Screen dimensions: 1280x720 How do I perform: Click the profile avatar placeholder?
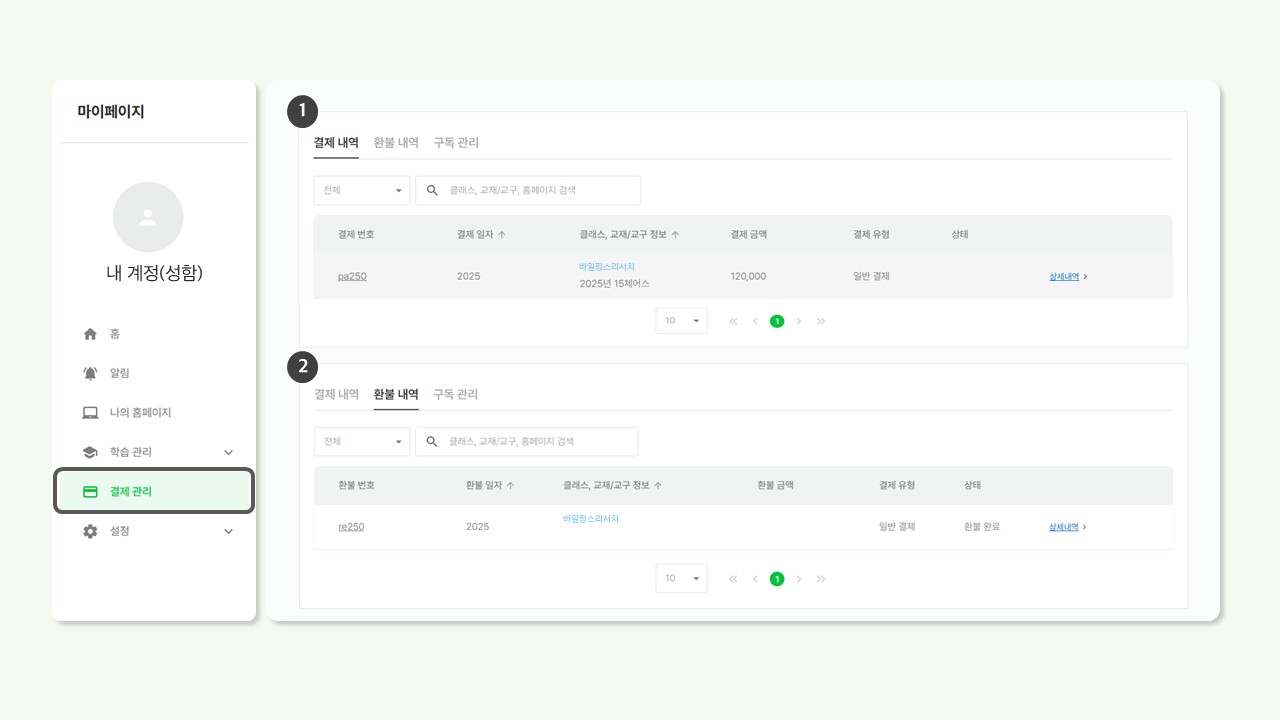(x=148, y=217)
